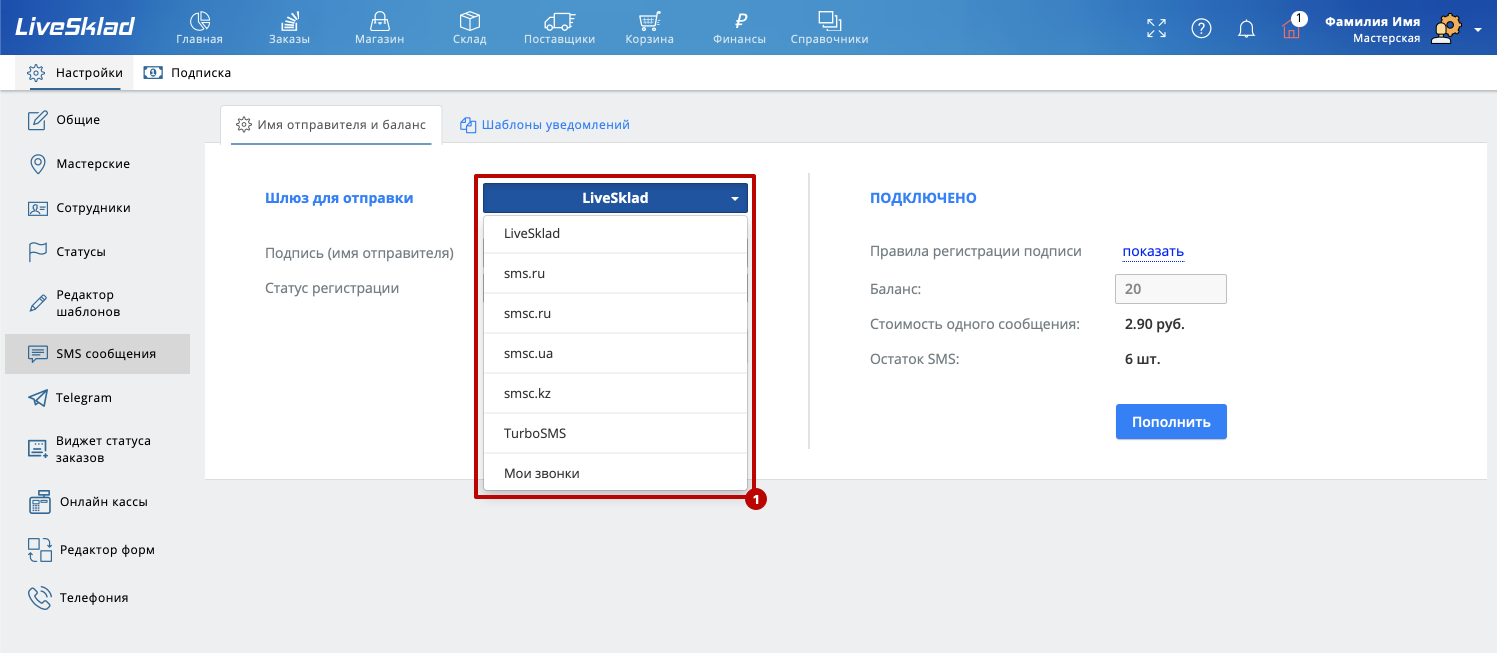Collapse the LiveSklad gateway dropdown
This screenshot has height=653, width=1497.
tap(615, 198)
